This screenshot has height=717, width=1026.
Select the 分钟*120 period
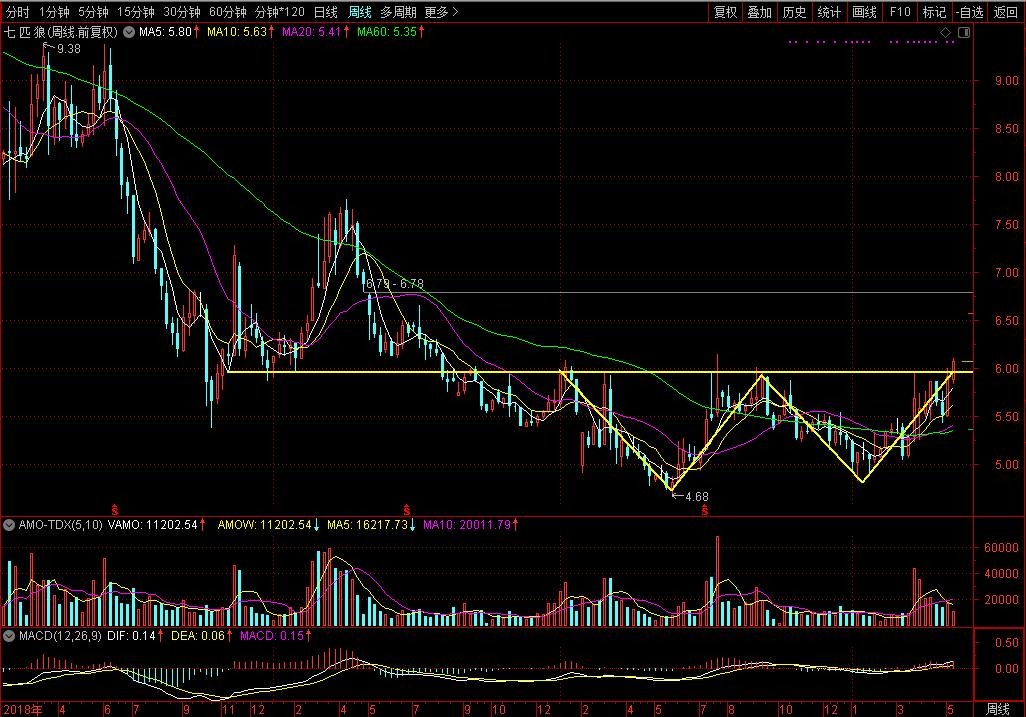[x=279, y=12]
